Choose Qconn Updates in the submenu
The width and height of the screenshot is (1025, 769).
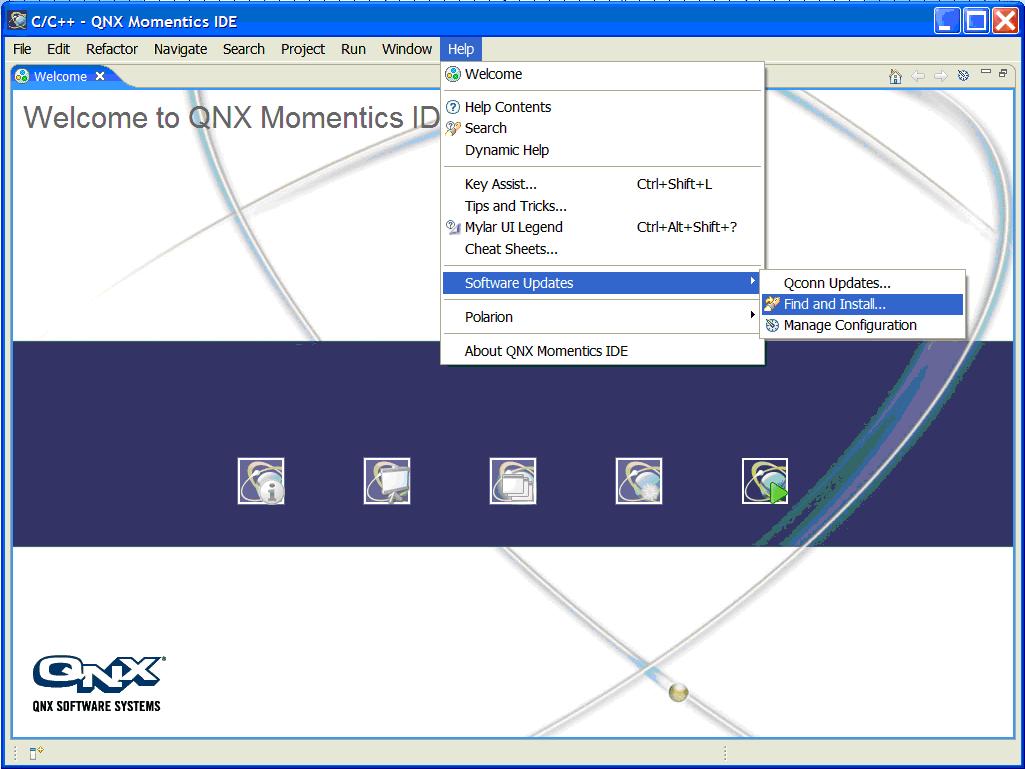coord(837,283)
